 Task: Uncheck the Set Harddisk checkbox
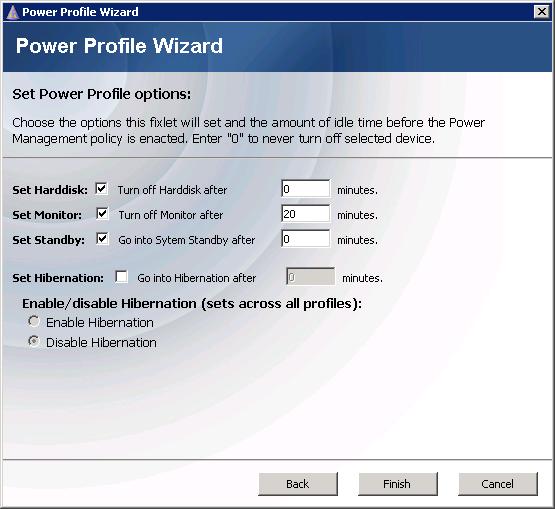click(x=102, y=189)
